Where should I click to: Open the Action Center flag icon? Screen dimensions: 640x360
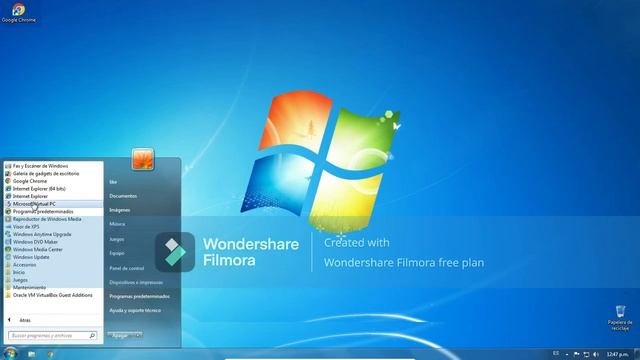coord(576,354)
